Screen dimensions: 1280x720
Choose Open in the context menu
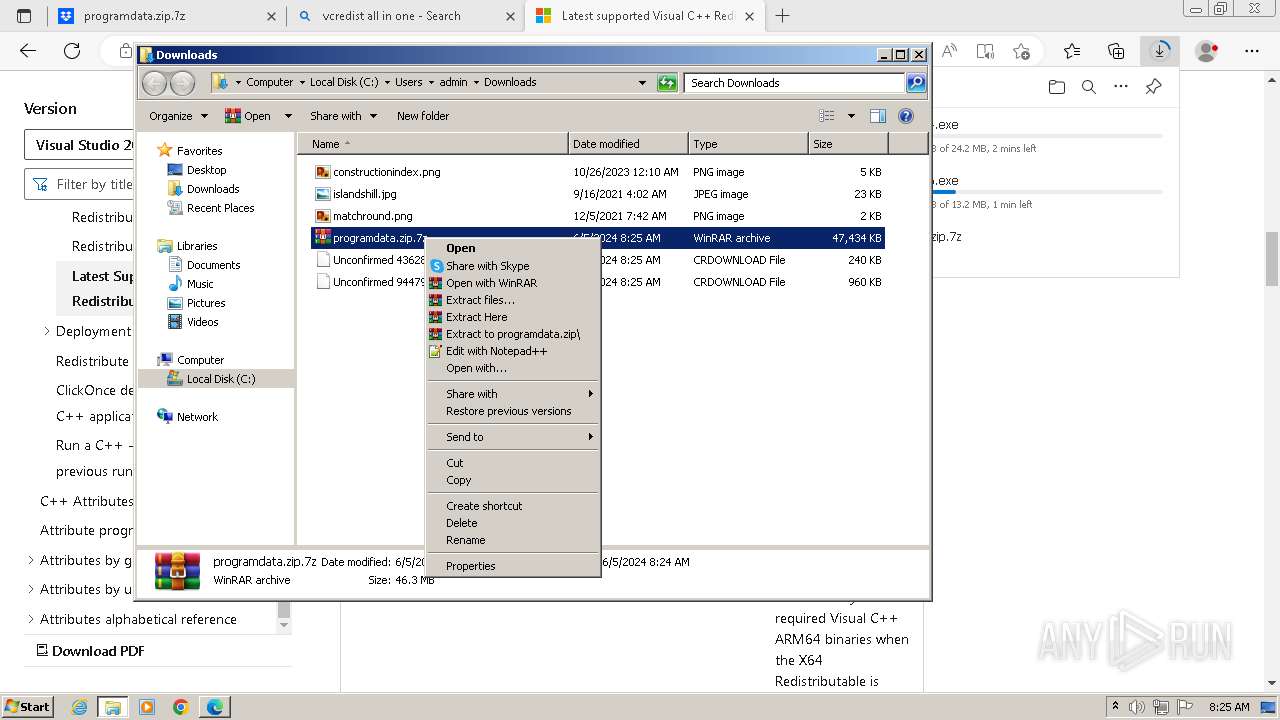coord(512,248)
